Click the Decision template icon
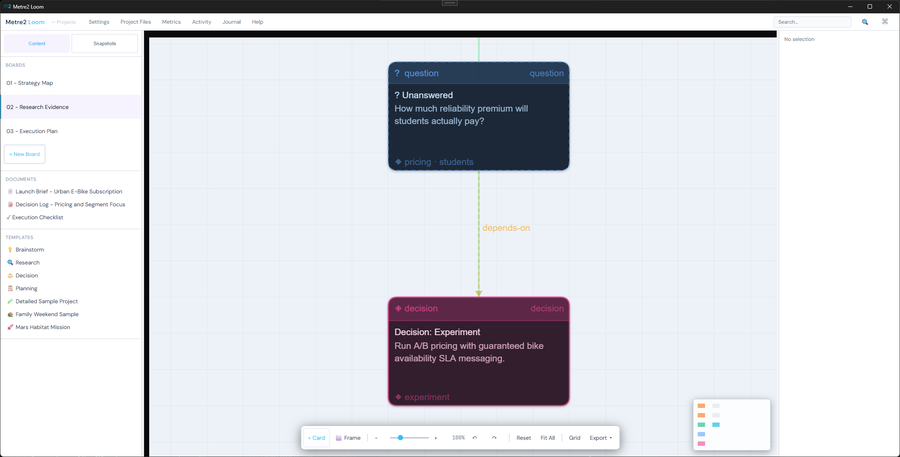This screenshot has height=457, width=900. click(10, 276)
